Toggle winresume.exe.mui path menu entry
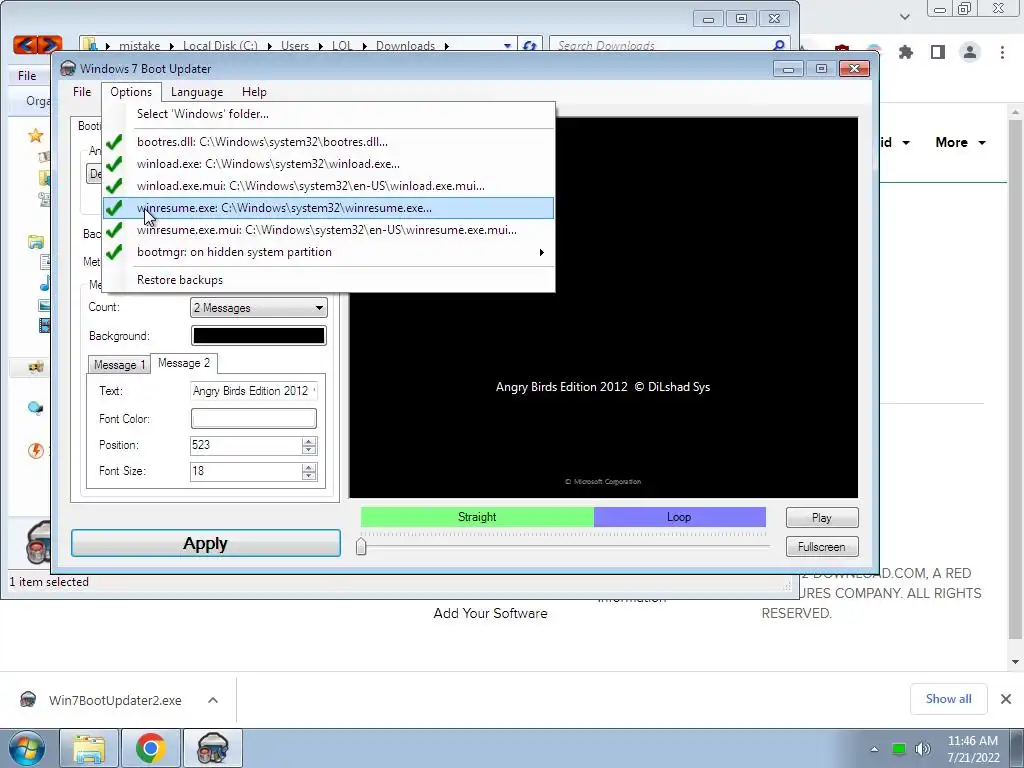The image size is (1024, 768). [329, 230]
